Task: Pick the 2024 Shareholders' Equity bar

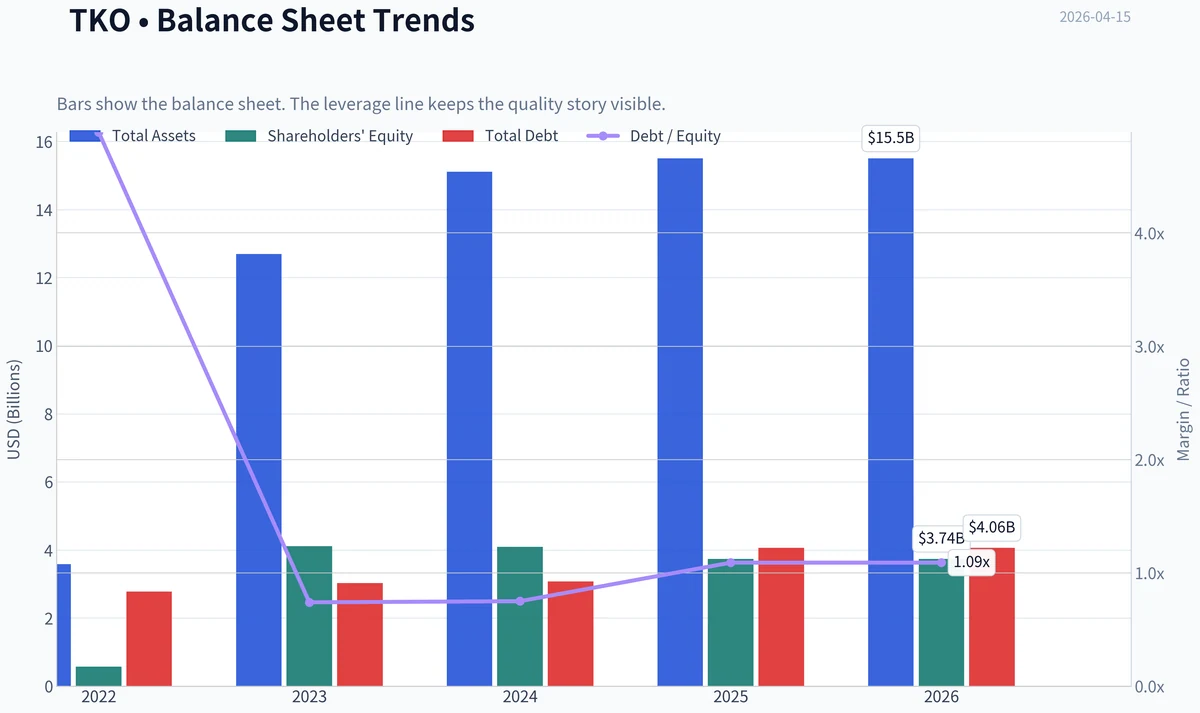Action: [520, 617]
